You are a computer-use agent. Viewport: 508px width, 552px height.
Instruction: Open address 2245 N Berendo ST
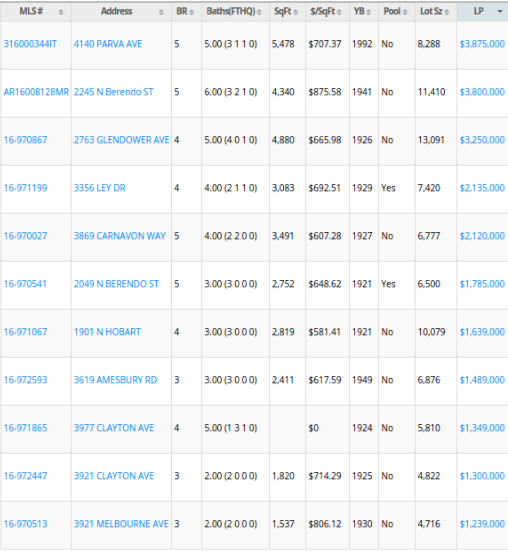tap(113, 92)
